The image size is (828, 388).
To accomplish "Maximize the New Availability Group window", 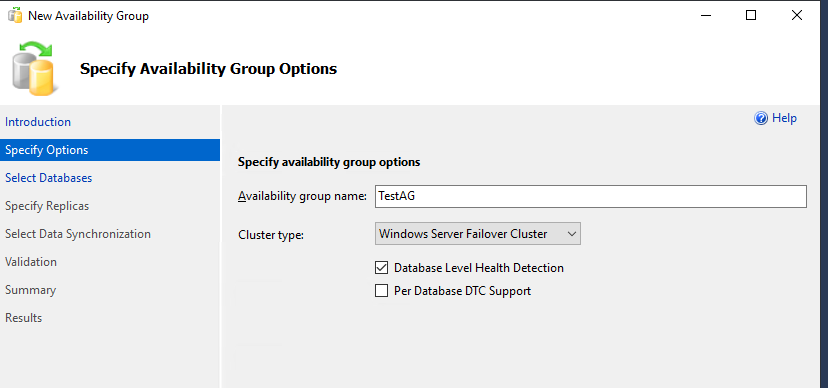I will [x=750, y=15].
